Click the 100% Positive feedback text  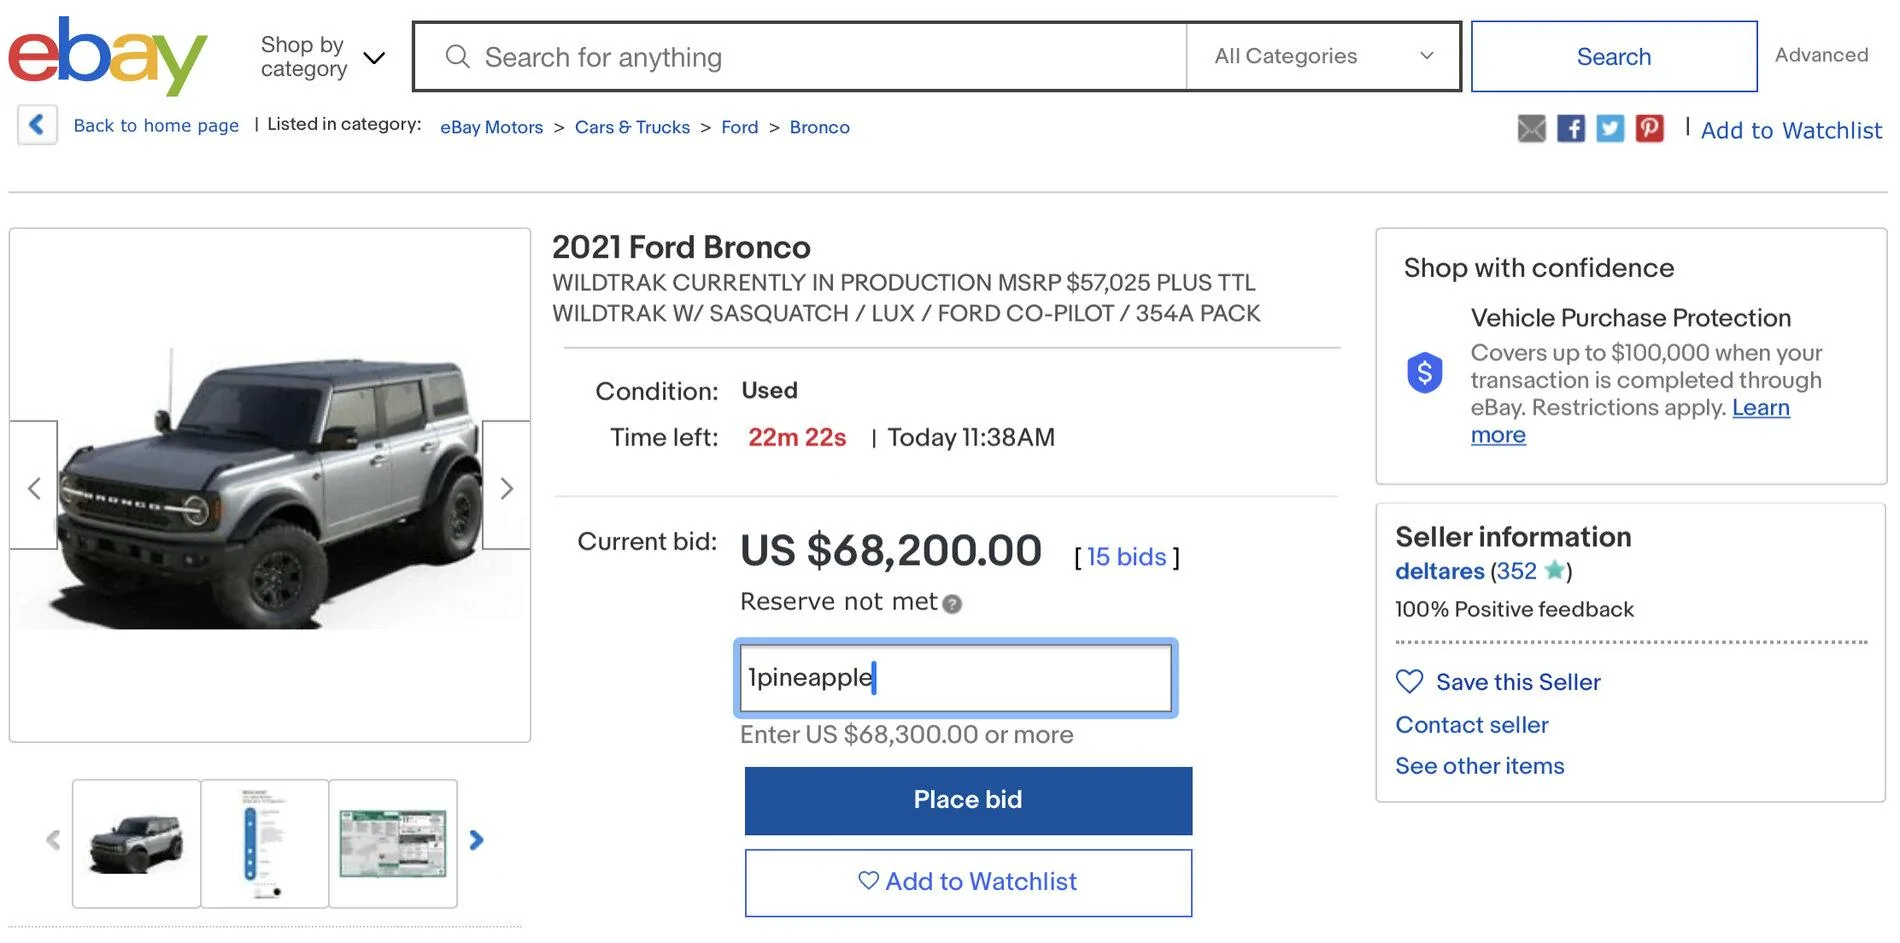[1514, 609]
